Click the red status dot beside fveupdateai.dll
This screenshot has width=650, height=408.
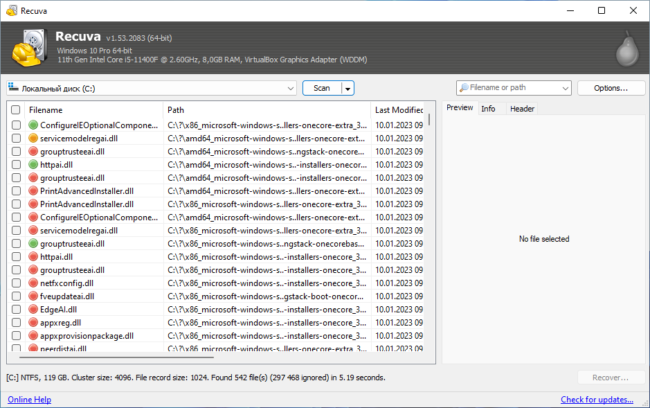(33, 296)
